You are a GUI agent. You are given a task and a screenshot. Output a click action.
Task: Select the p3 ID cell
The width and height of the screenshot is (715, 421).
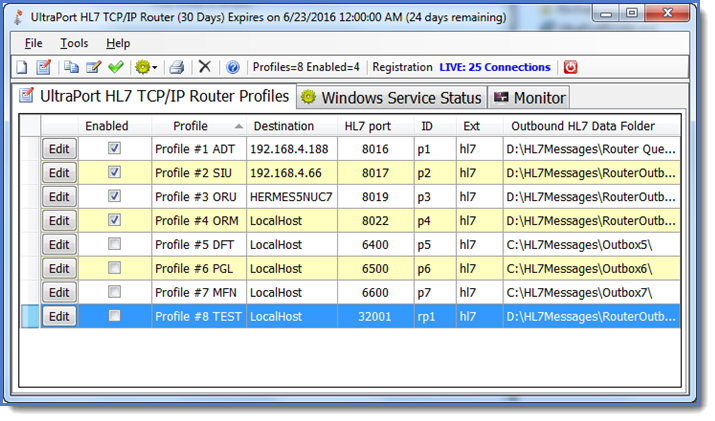(x=435, y=197)
